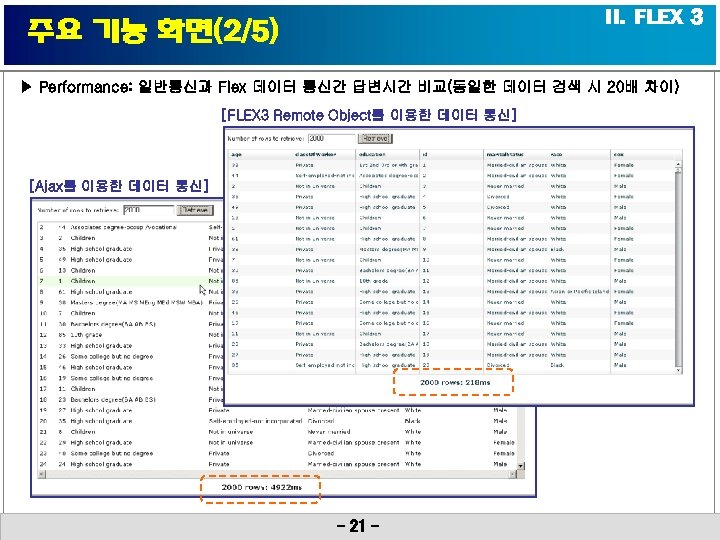Select Ajax row 14 'Some college but no degree'

tap(112, 356)
